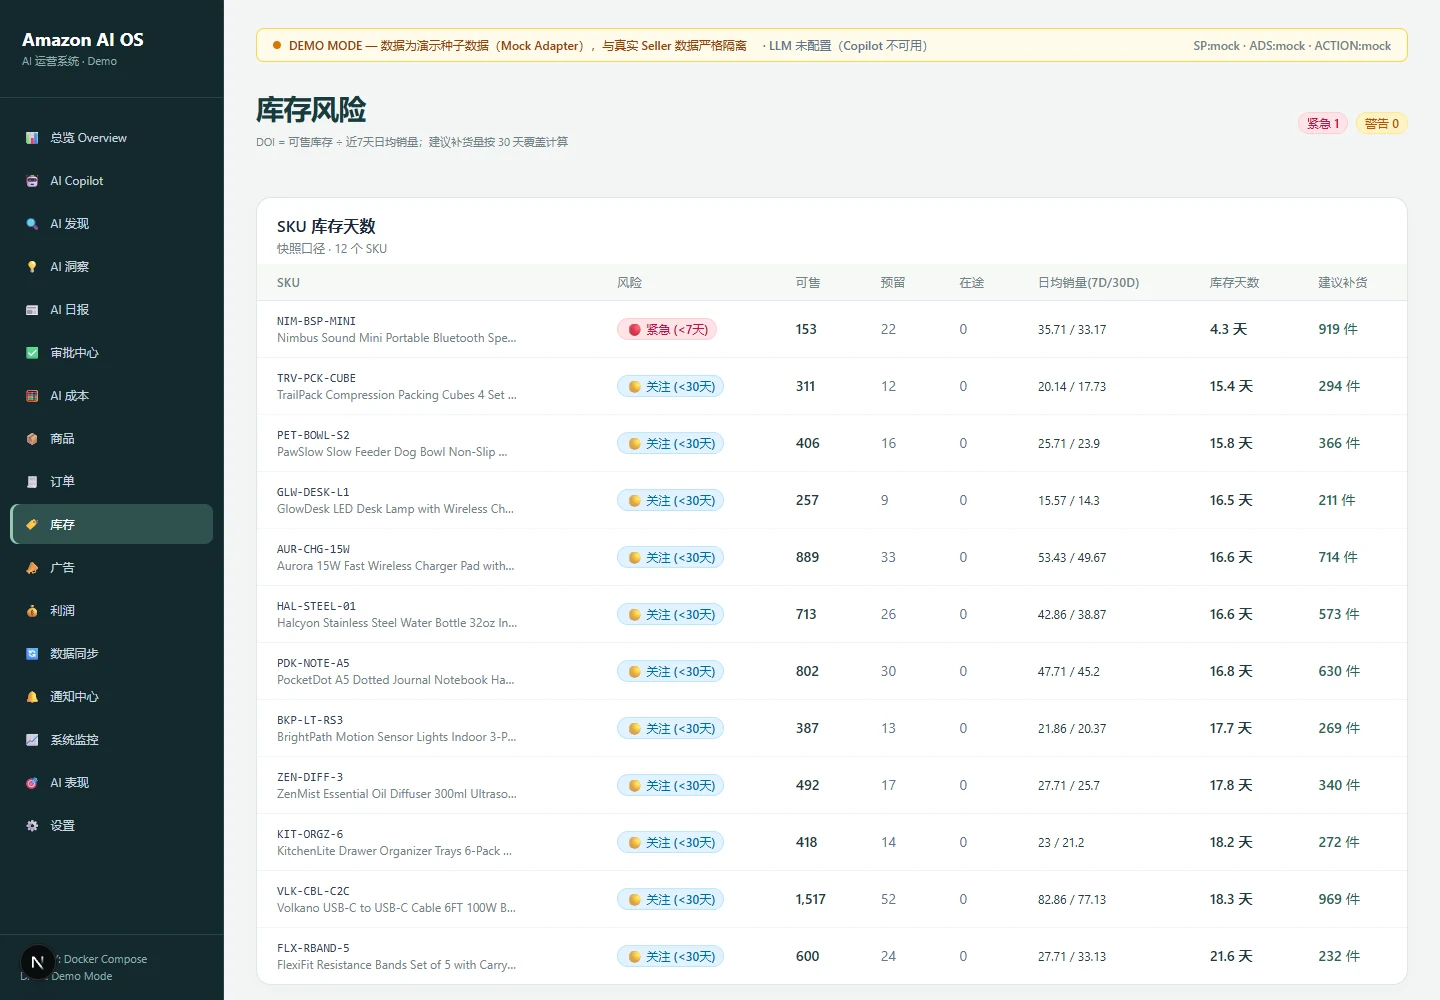Select the 919 件 restock suggestion
The image size is (1440, 1000).
tap(1338, 329)
